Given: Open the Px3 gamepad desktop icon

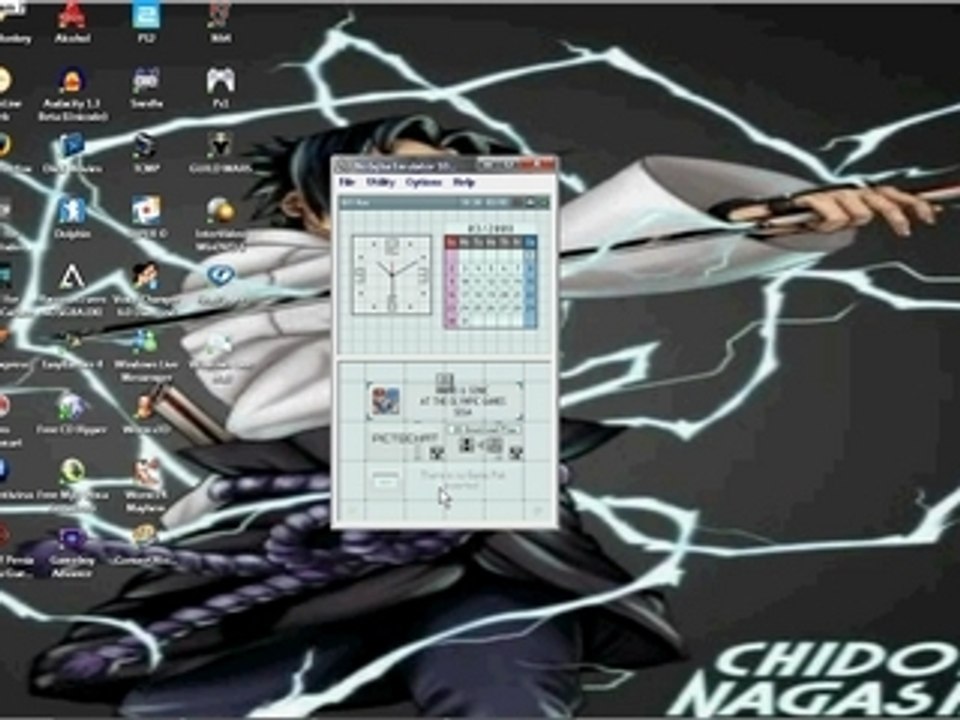Looking at the screenshot, I should (220, 88).
